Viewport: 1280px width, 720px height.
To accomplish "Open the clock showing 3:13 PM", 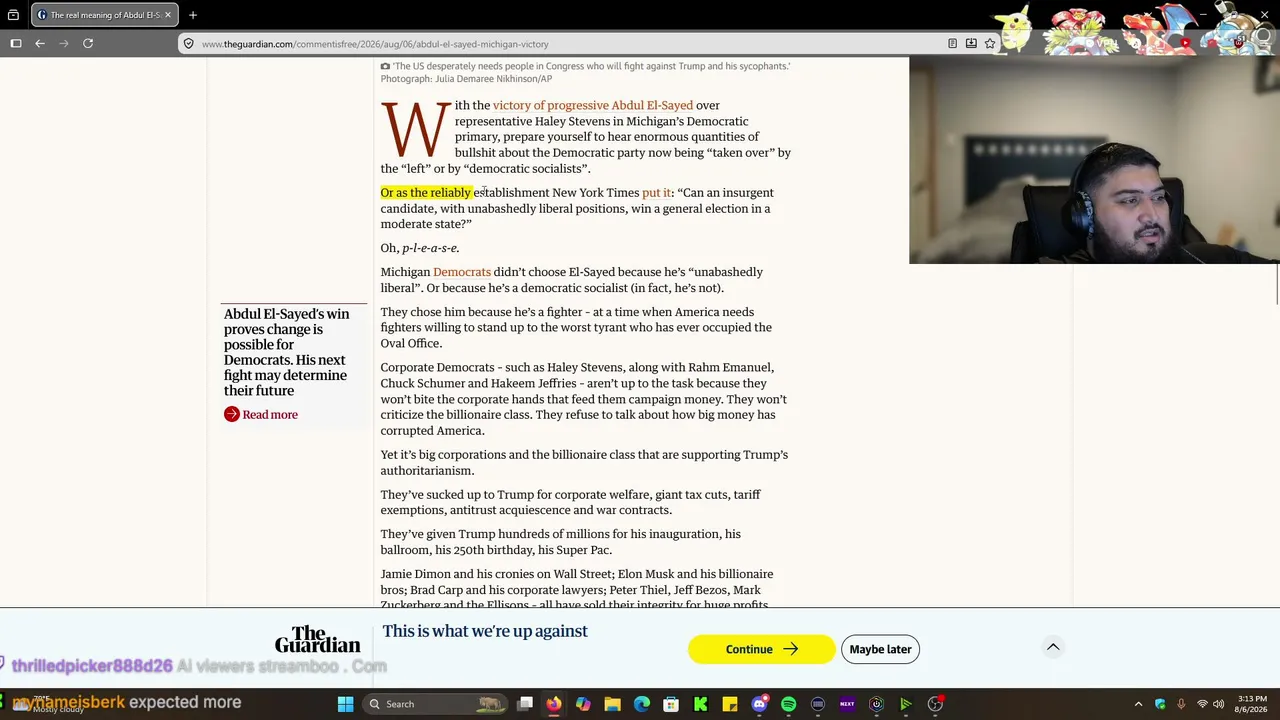I will (x=1252, y=704).
